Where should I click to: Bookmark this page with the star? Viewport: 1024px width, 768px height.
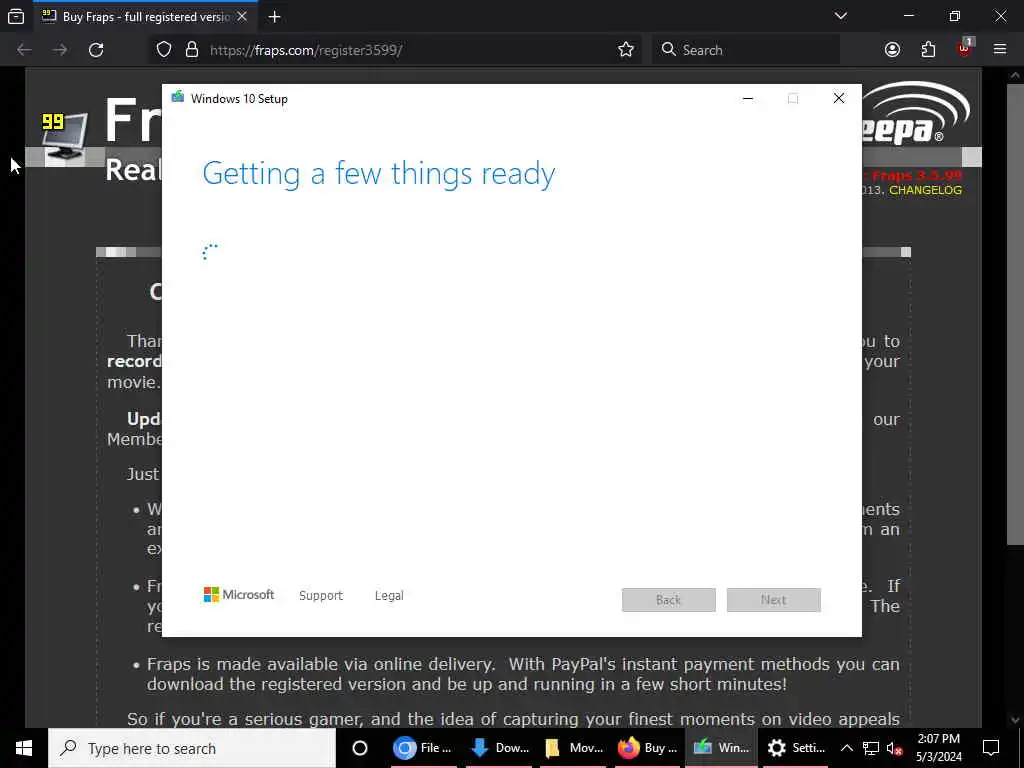(626, 50)
